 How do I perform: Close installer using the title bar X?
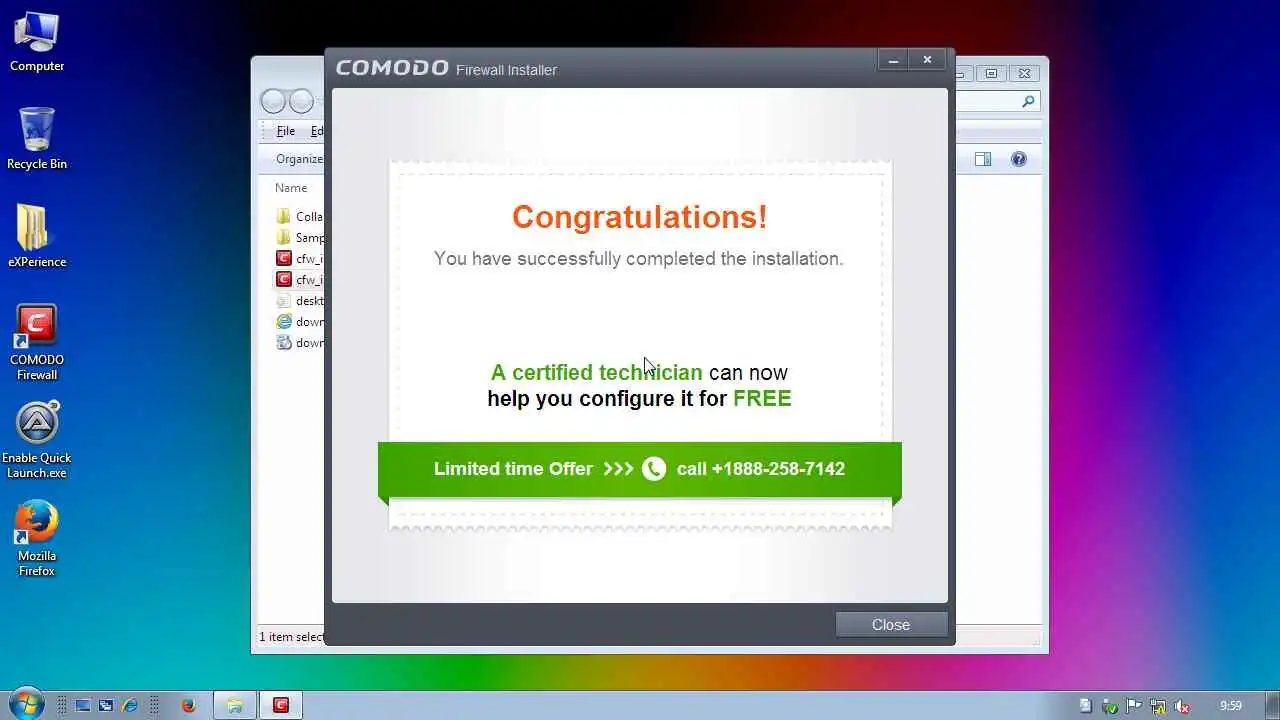(x=927, y=60)
